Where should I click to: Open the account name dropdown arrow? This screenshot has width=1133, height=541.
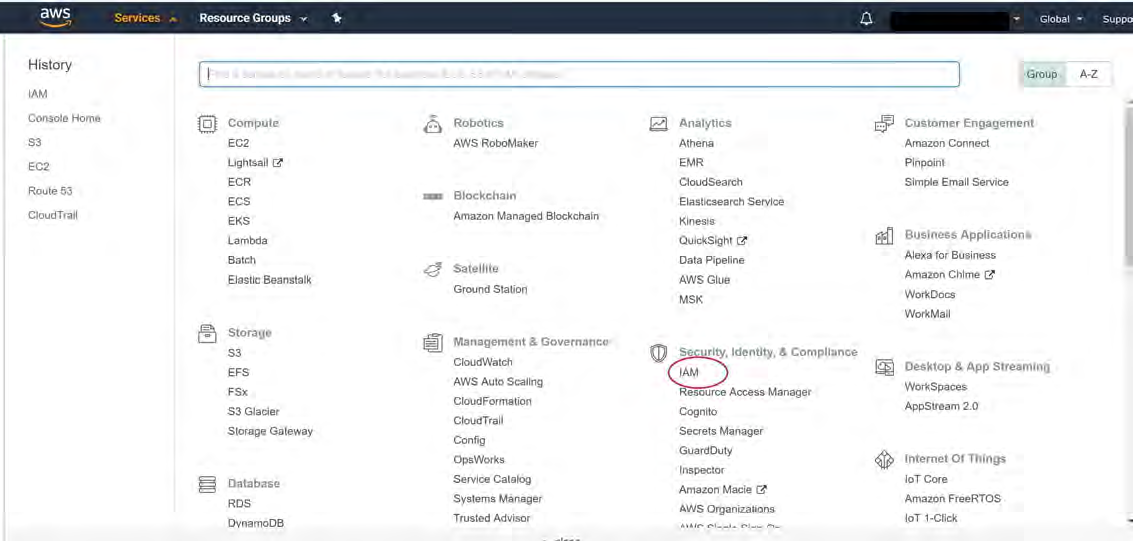1017,20
